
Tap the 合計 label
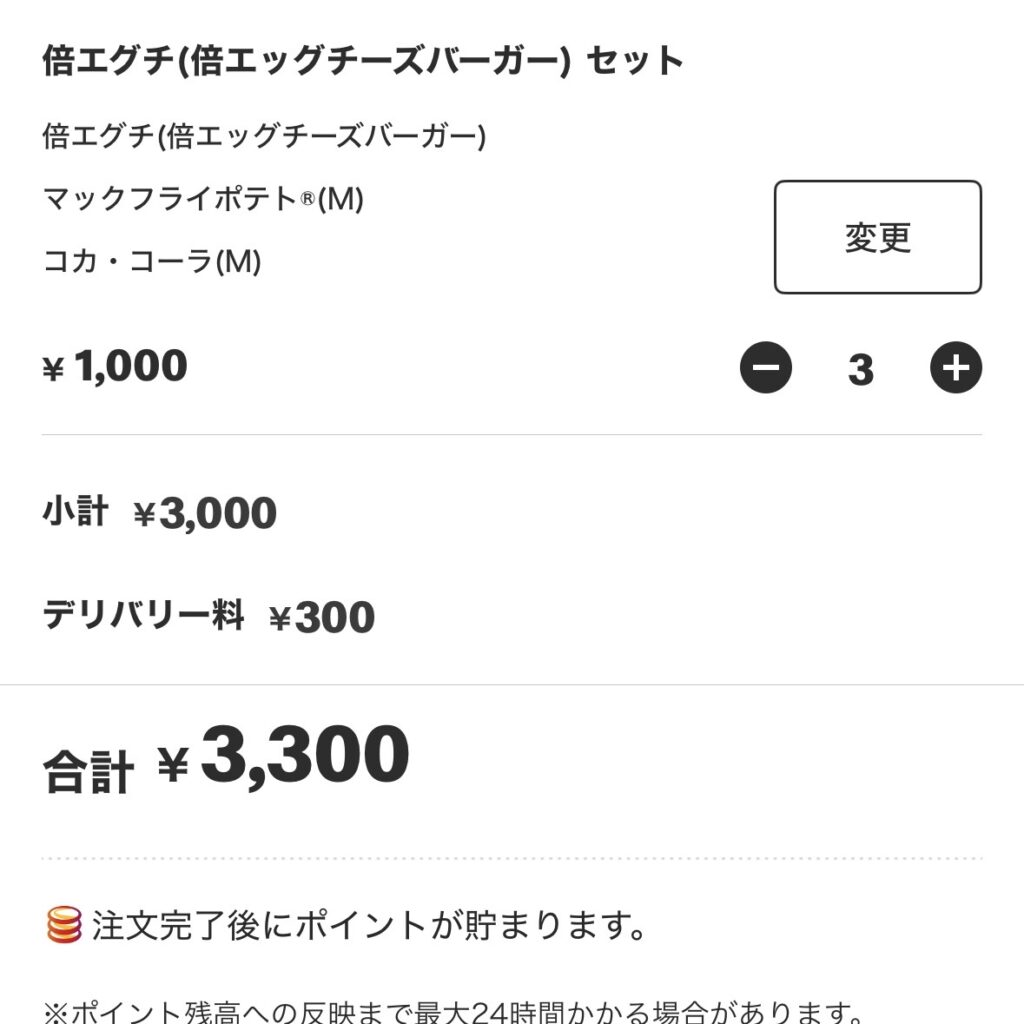88,772
